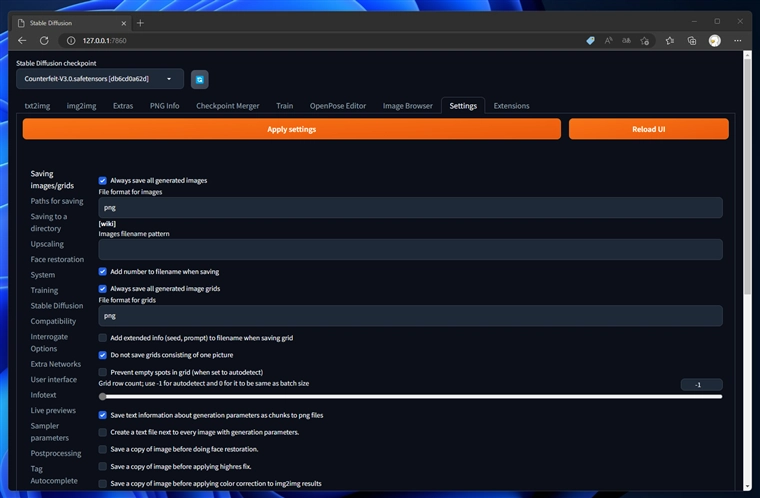Open Interrogate Options section

(49, 342)
